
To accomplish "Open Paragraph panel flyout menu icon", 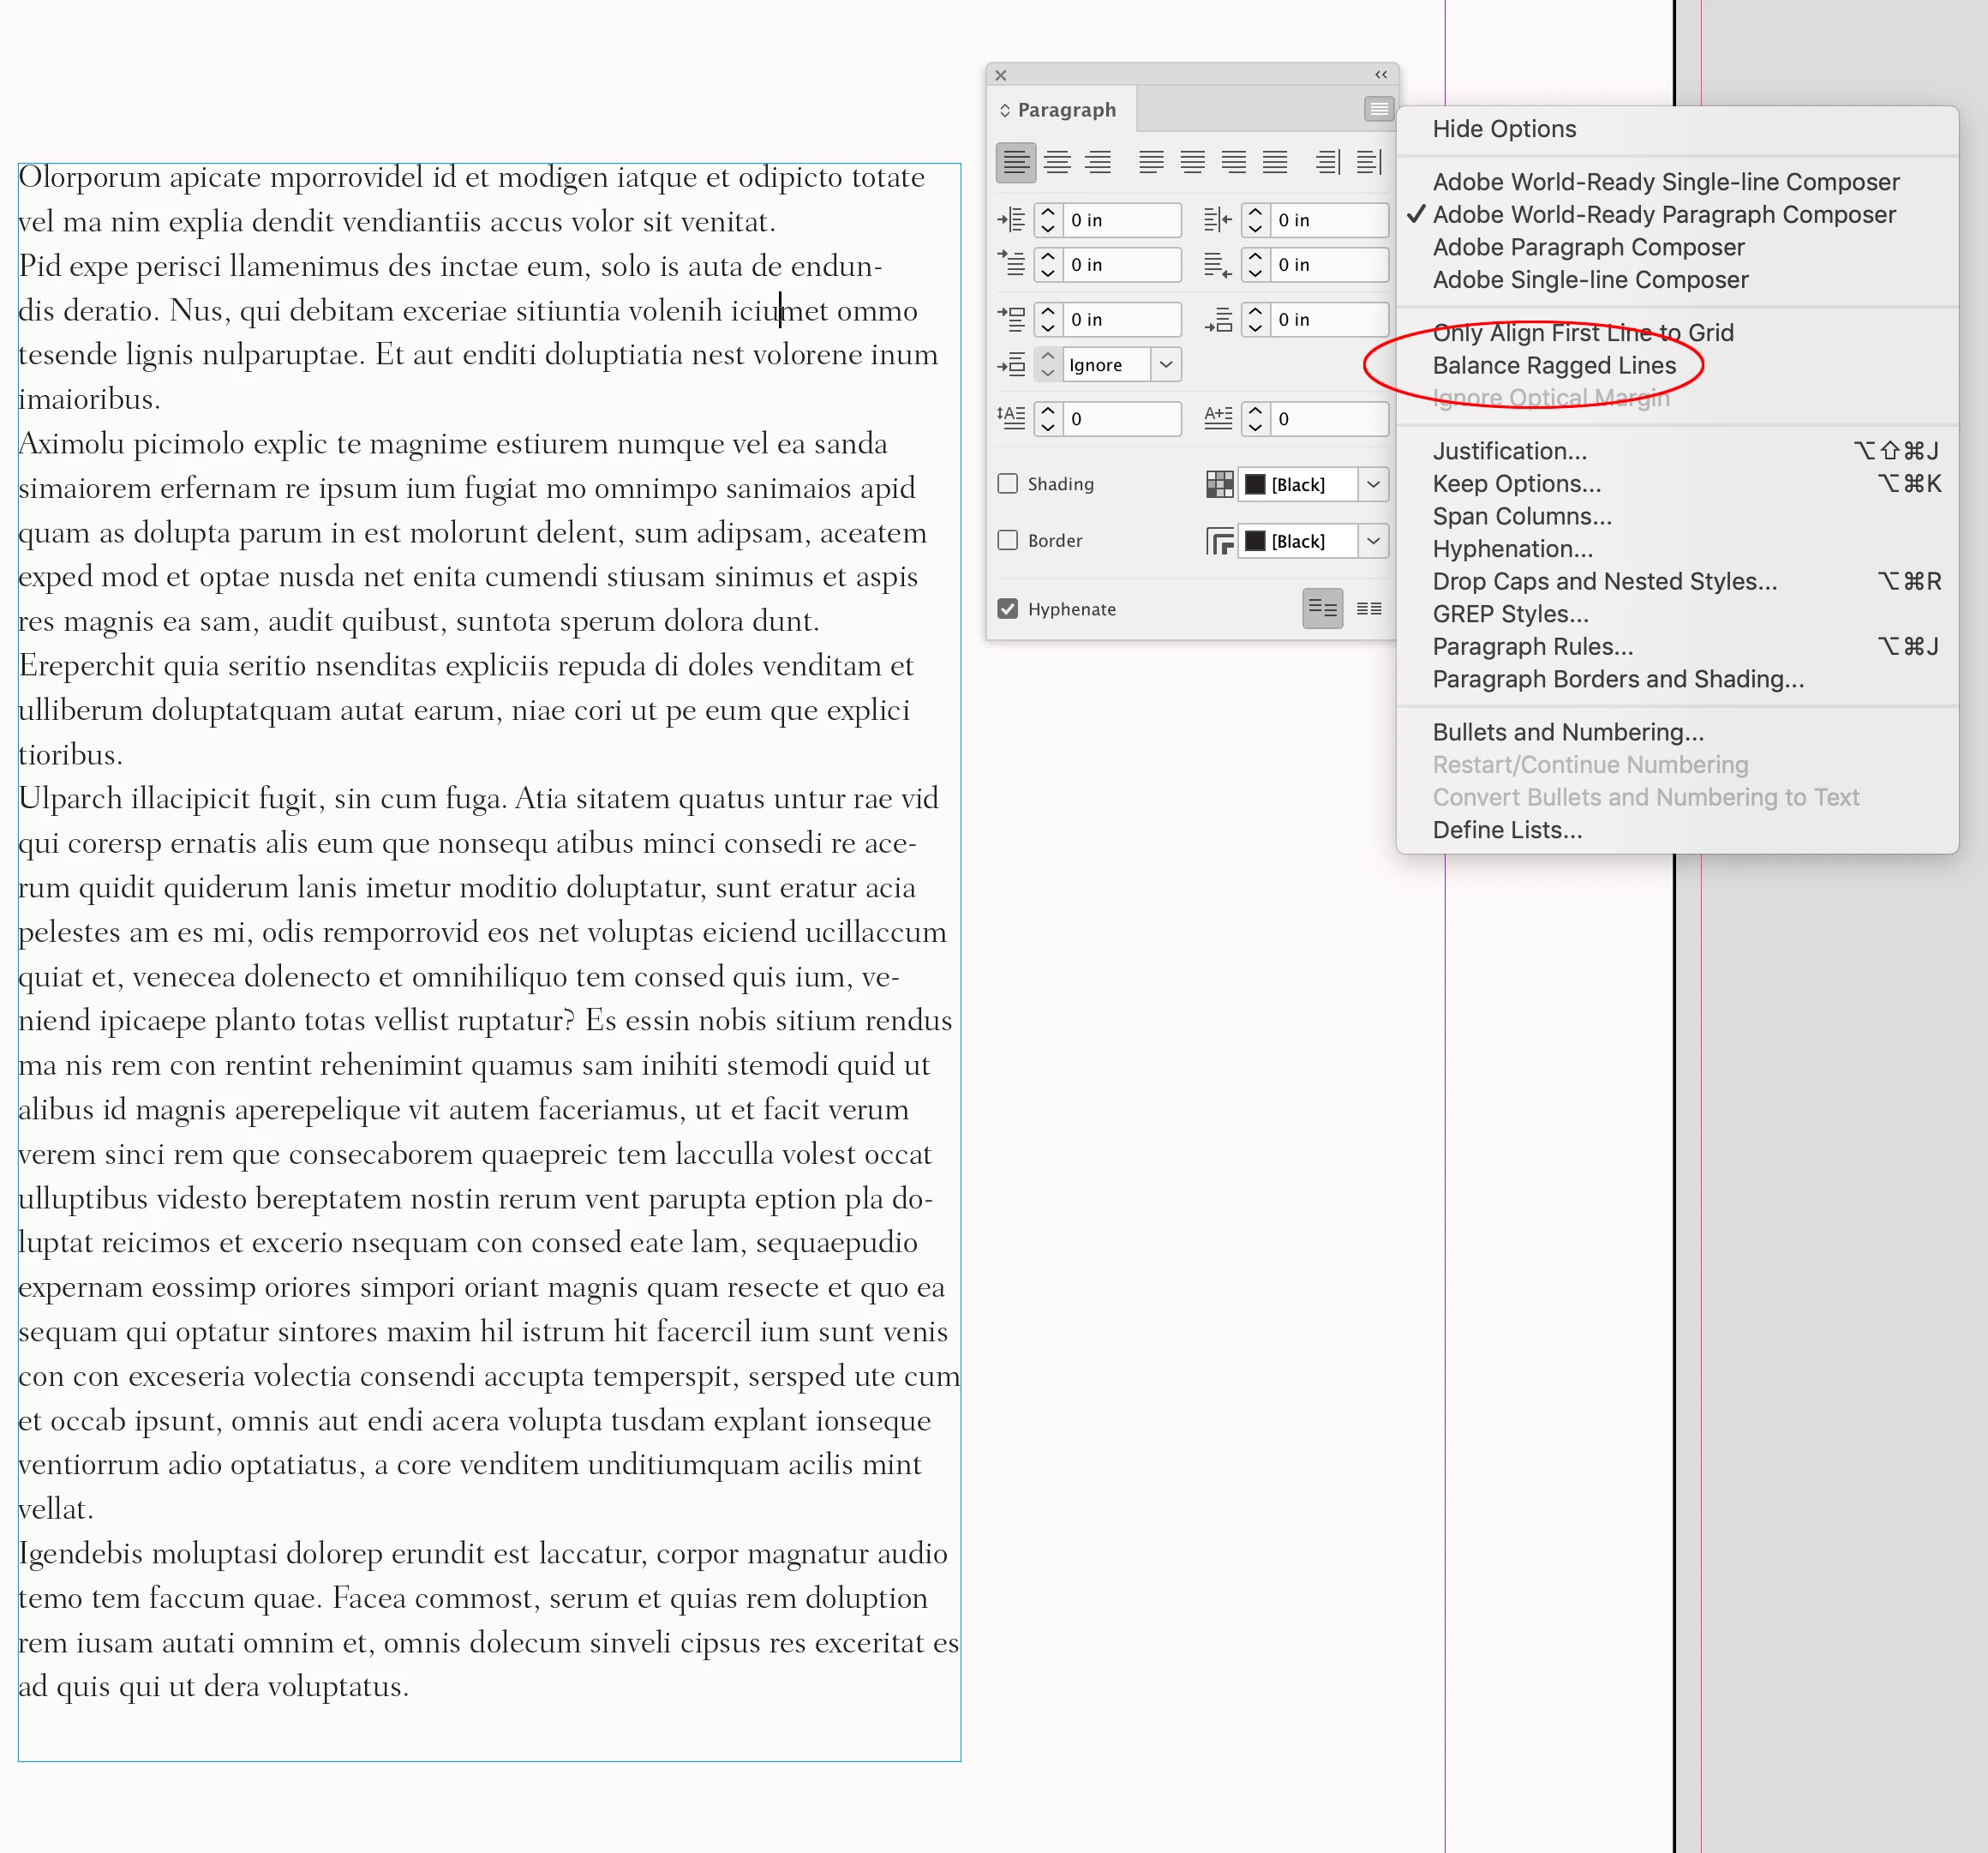I will [1378, 109].
